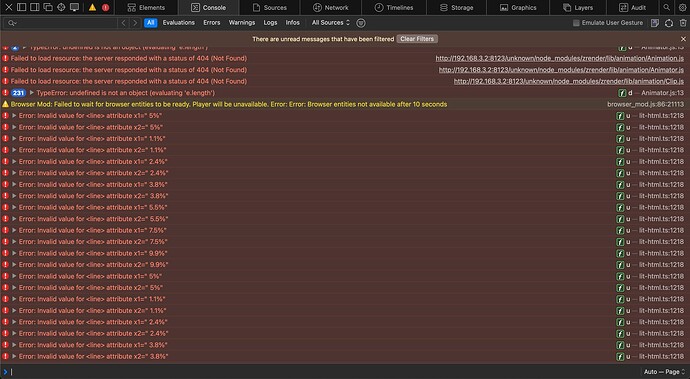Click function icon on x1=" 7.5%" row
690x379 pixels.
click(620, 230)
